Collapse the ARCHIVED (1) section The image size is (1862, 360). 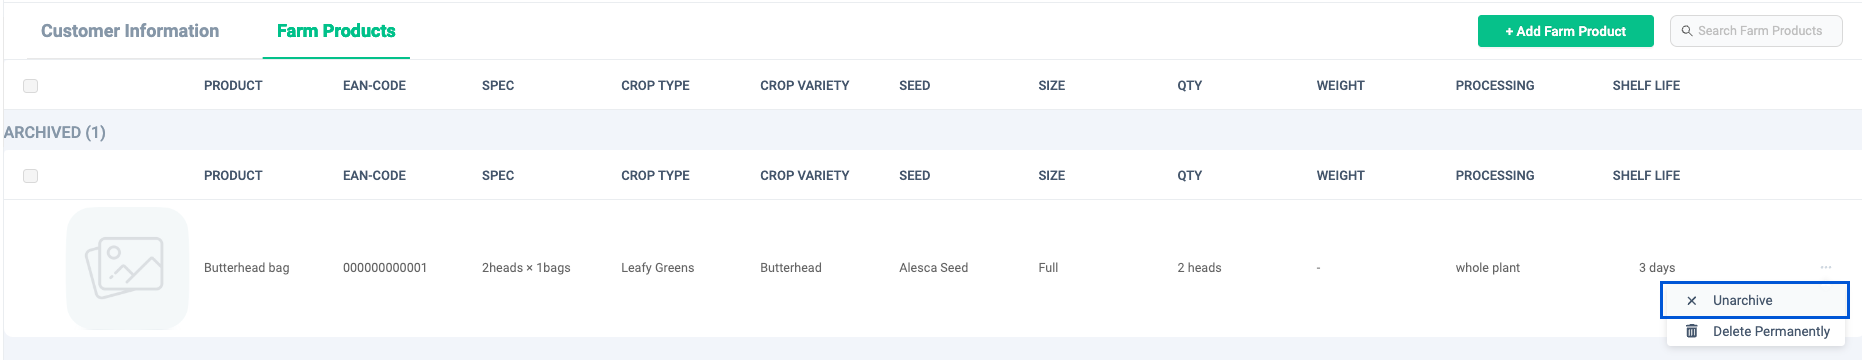click(x=55, y=132)
